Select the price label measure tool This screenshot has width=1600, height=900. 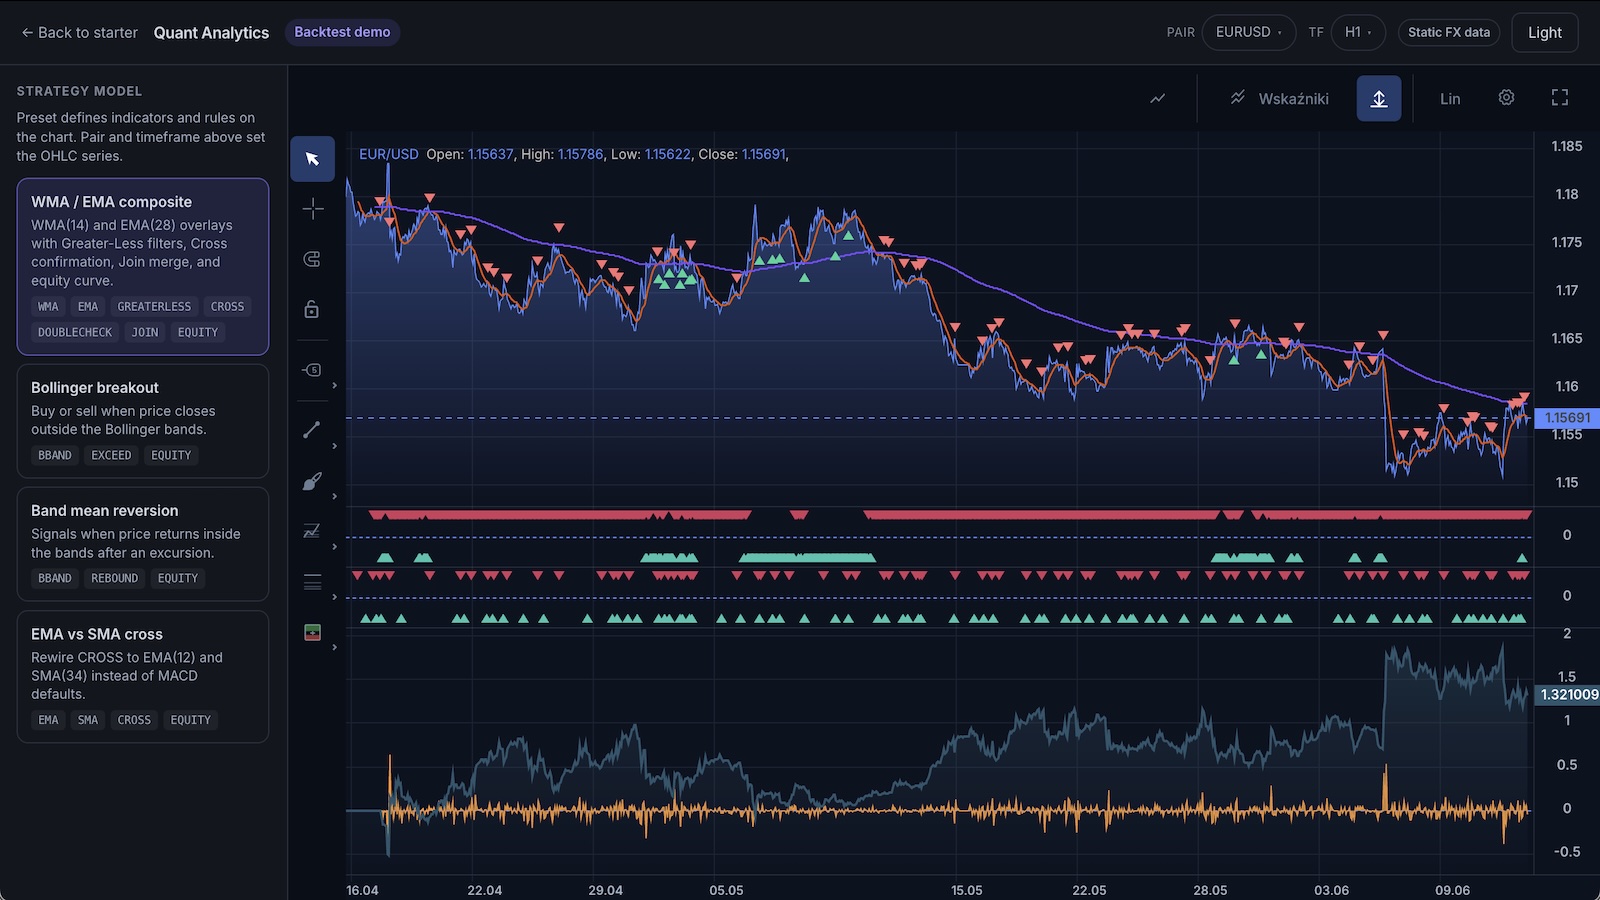coord(312,370)
